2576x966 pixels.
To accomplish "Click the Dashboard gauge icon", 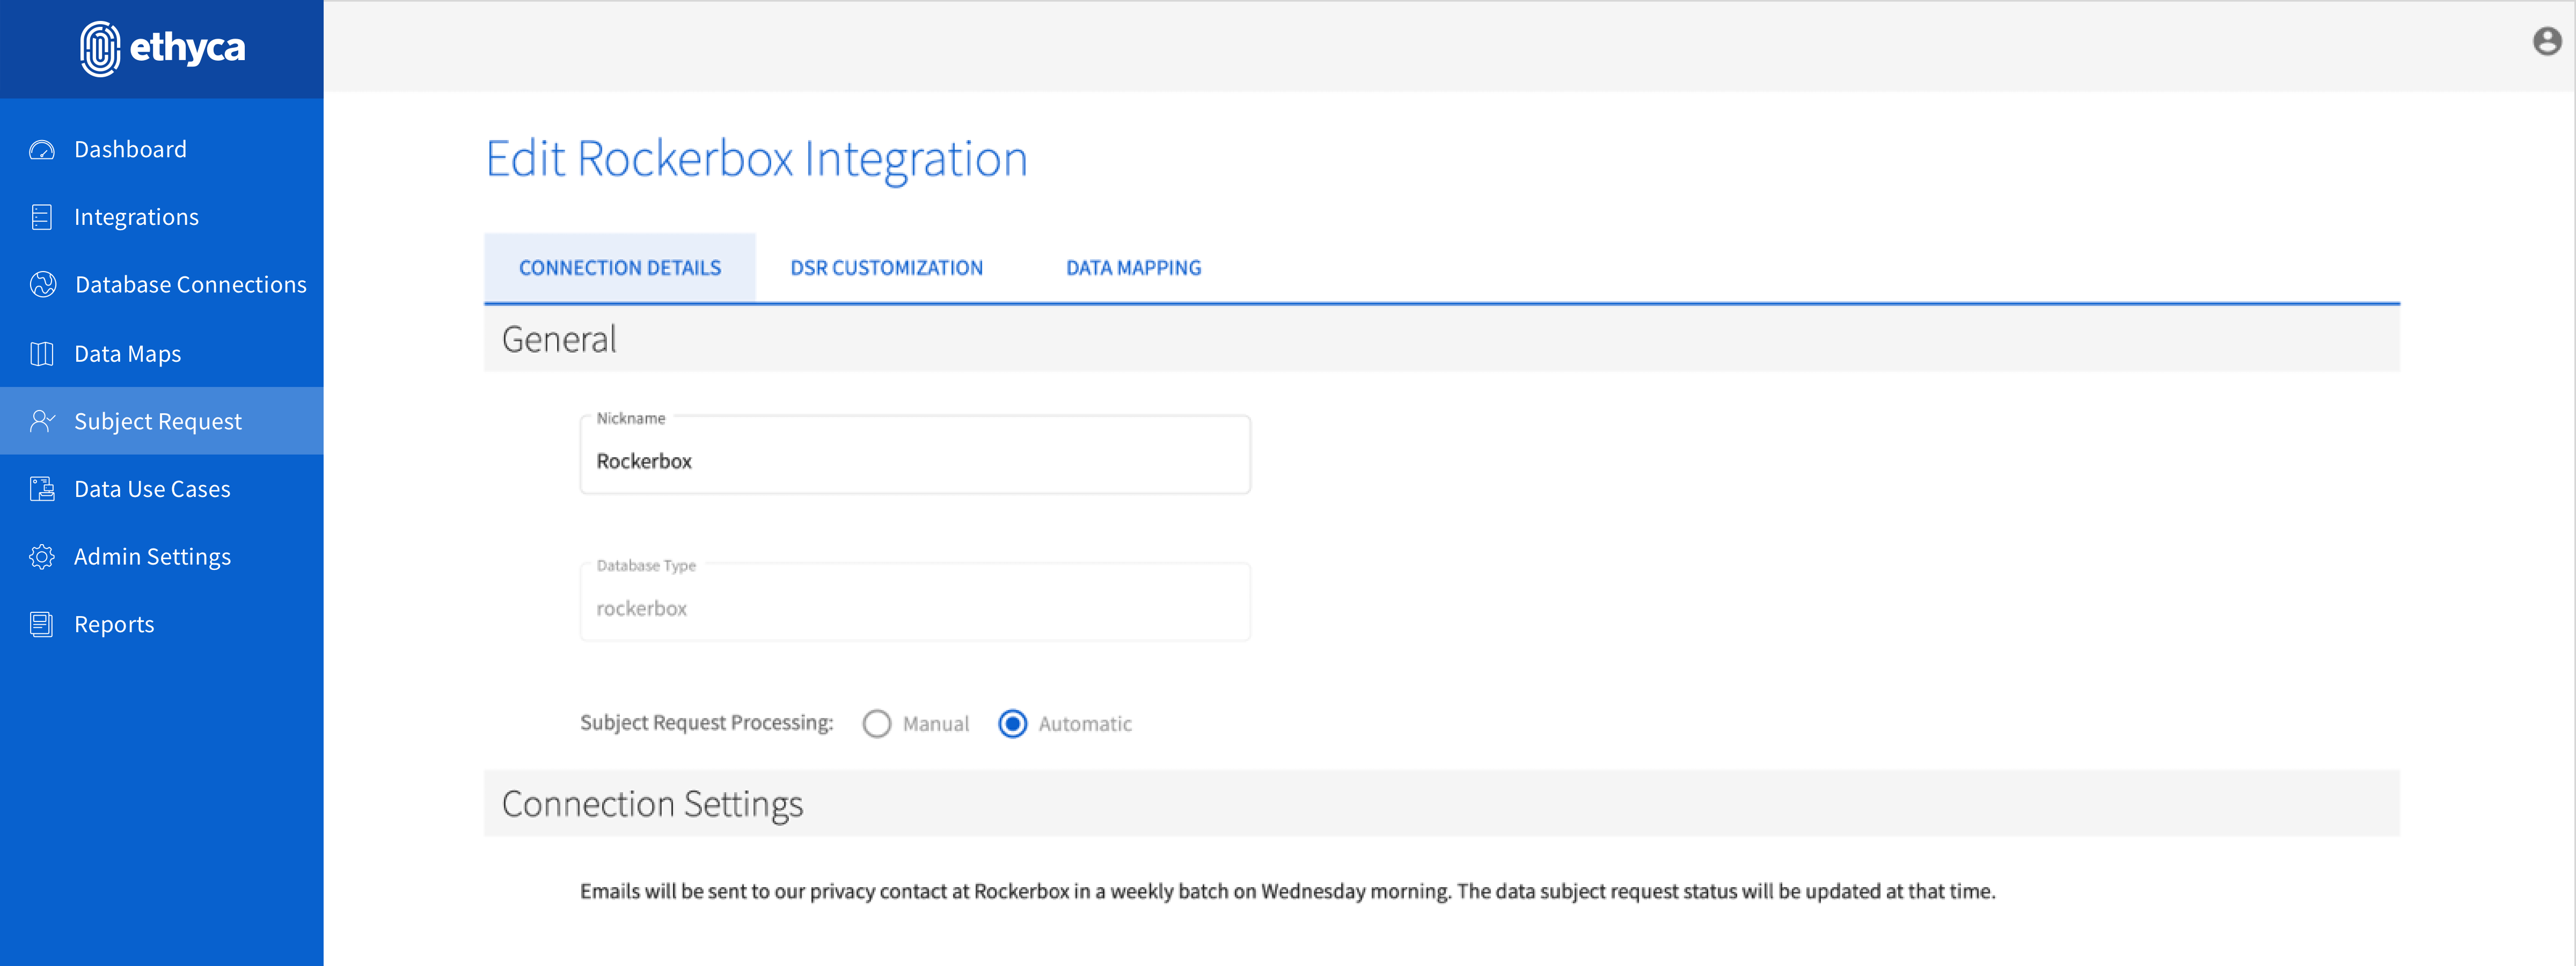I will tap(42, 150).
